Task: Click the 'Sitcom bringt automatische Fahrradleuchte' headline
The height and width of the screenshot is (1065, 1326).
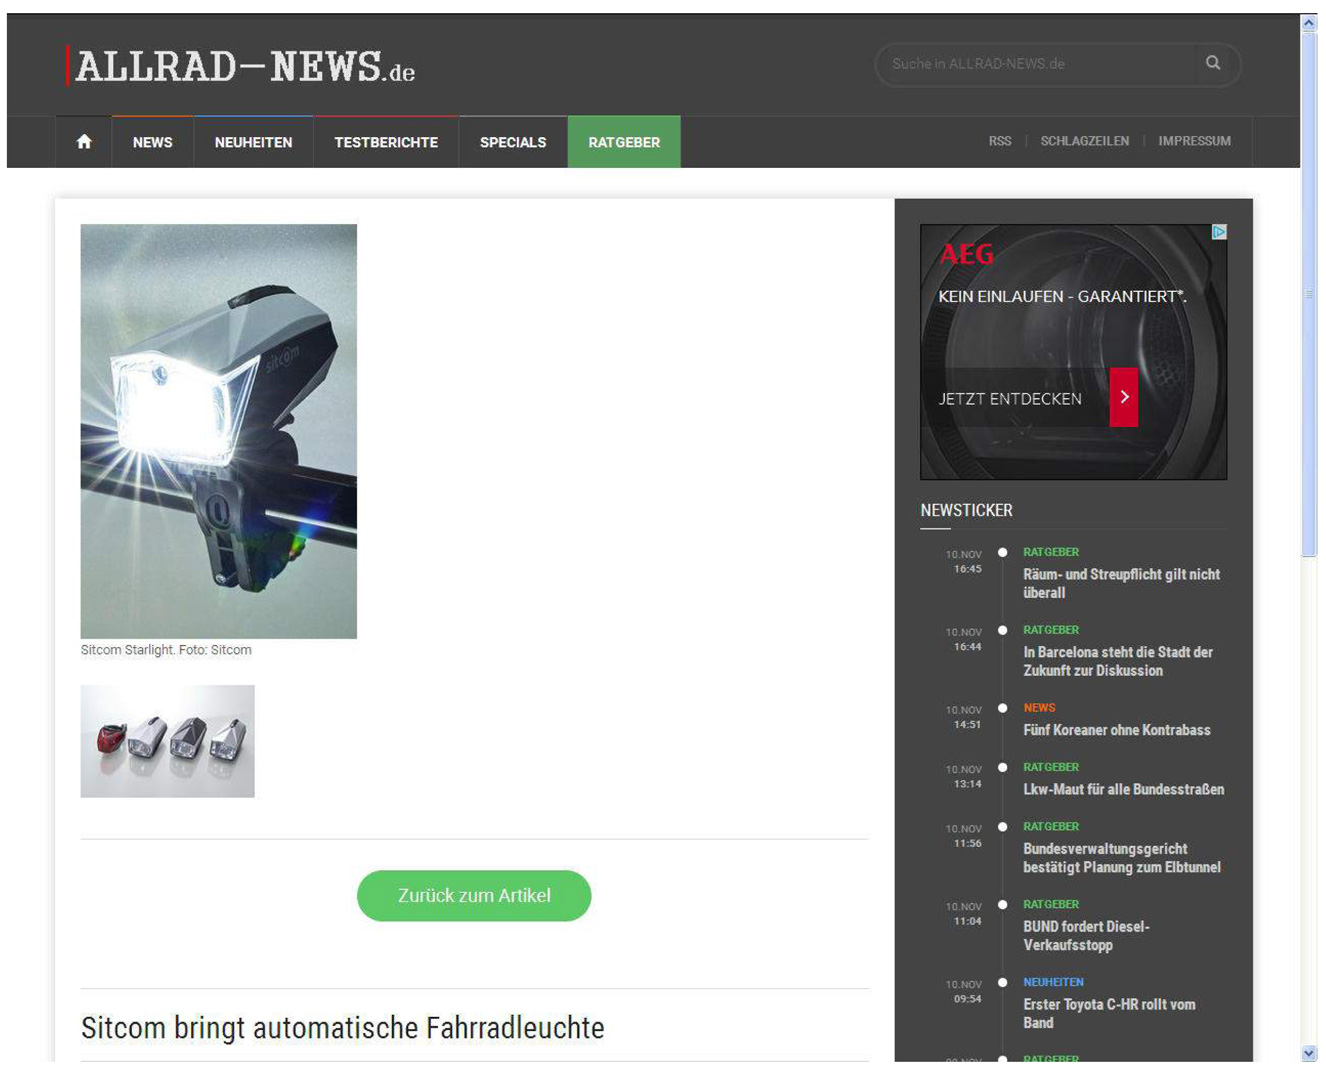Action: coord(343,1027)
